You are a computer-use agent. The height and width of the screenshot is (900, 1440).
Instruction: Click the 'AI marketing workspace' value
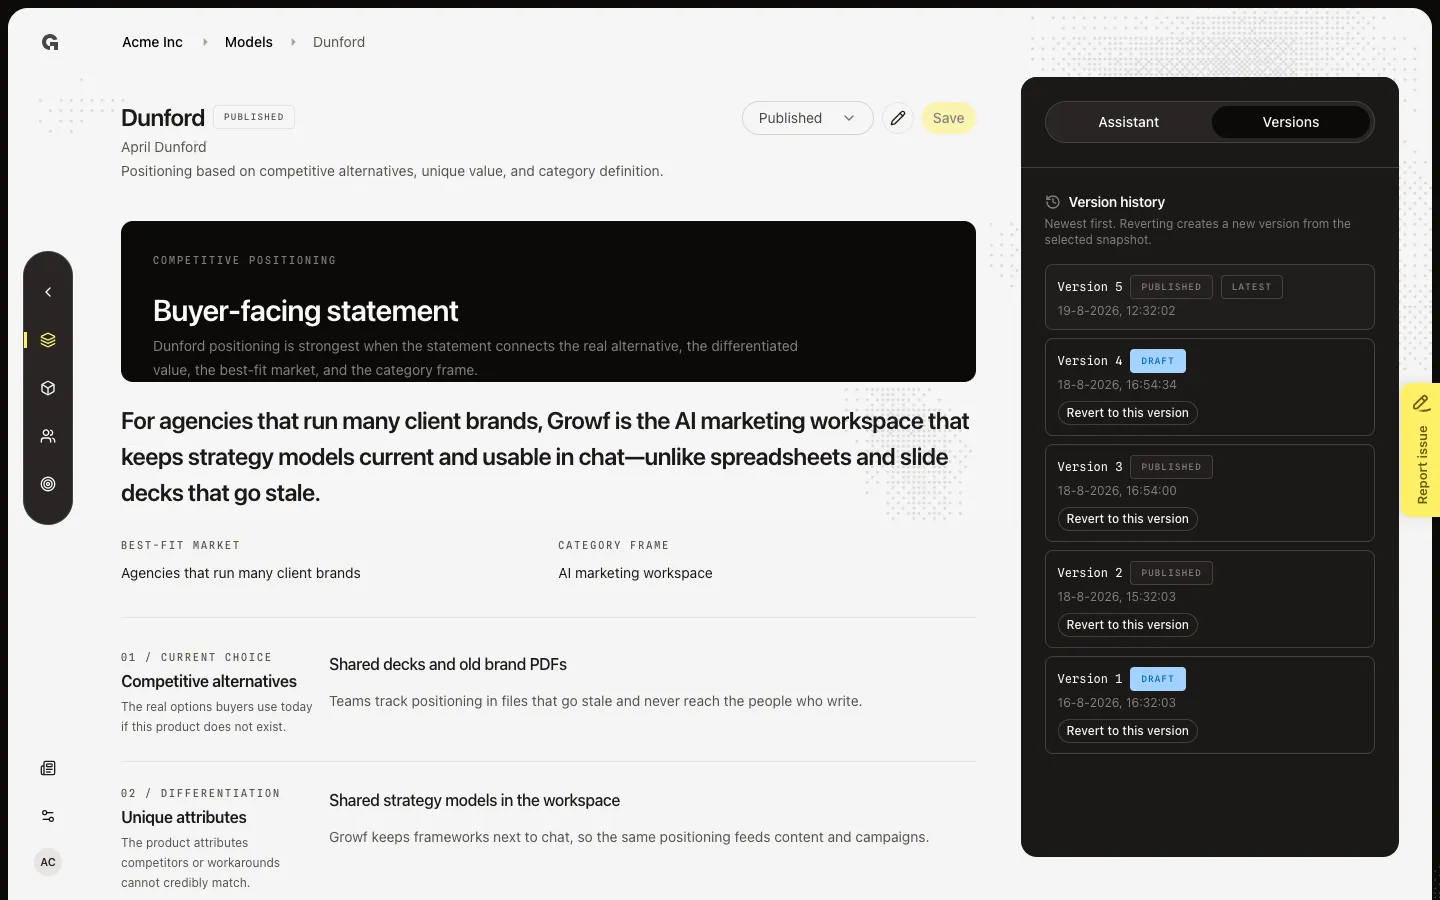click(636, 573)
